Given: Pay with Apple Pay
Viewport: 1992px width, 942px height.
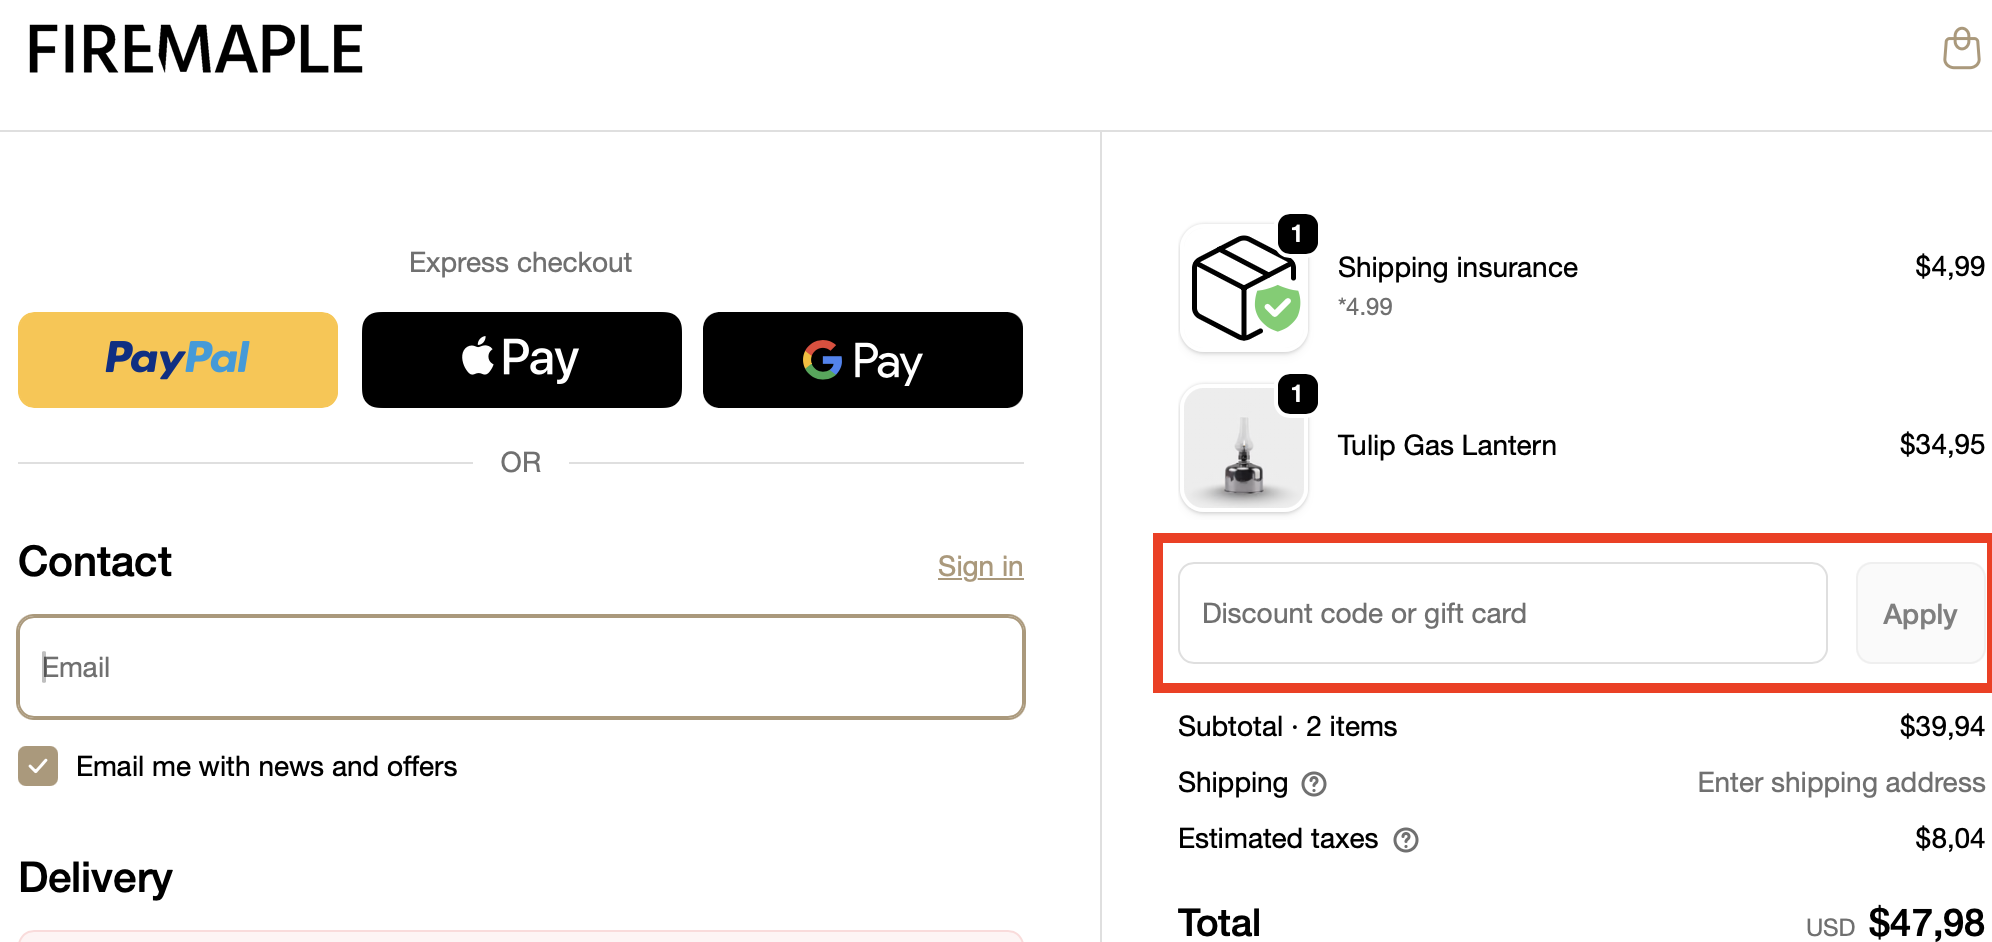Looking at the screenshot, I should (521, 360).
